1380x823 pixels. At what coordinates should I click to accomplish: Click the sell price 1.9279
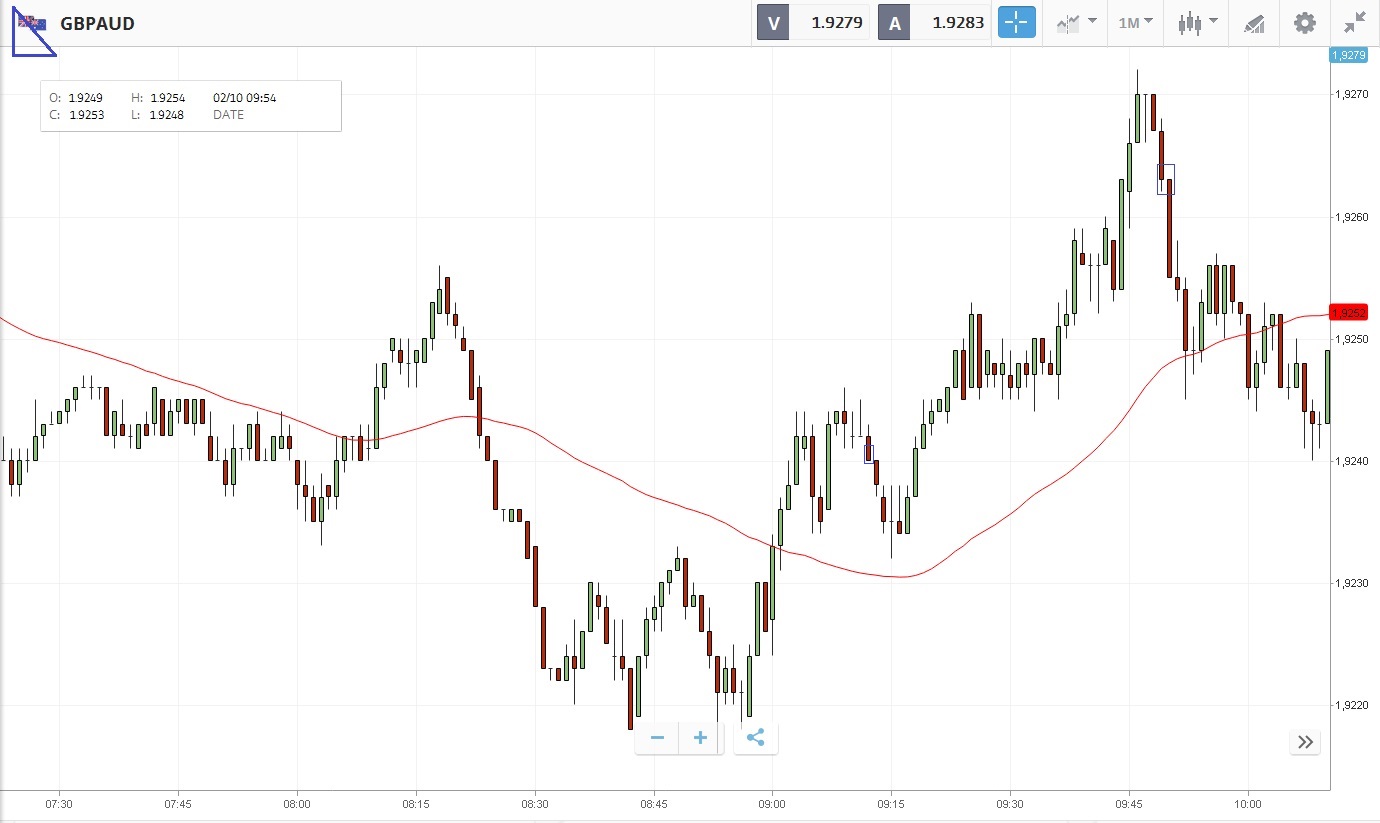tap(836, 23)
